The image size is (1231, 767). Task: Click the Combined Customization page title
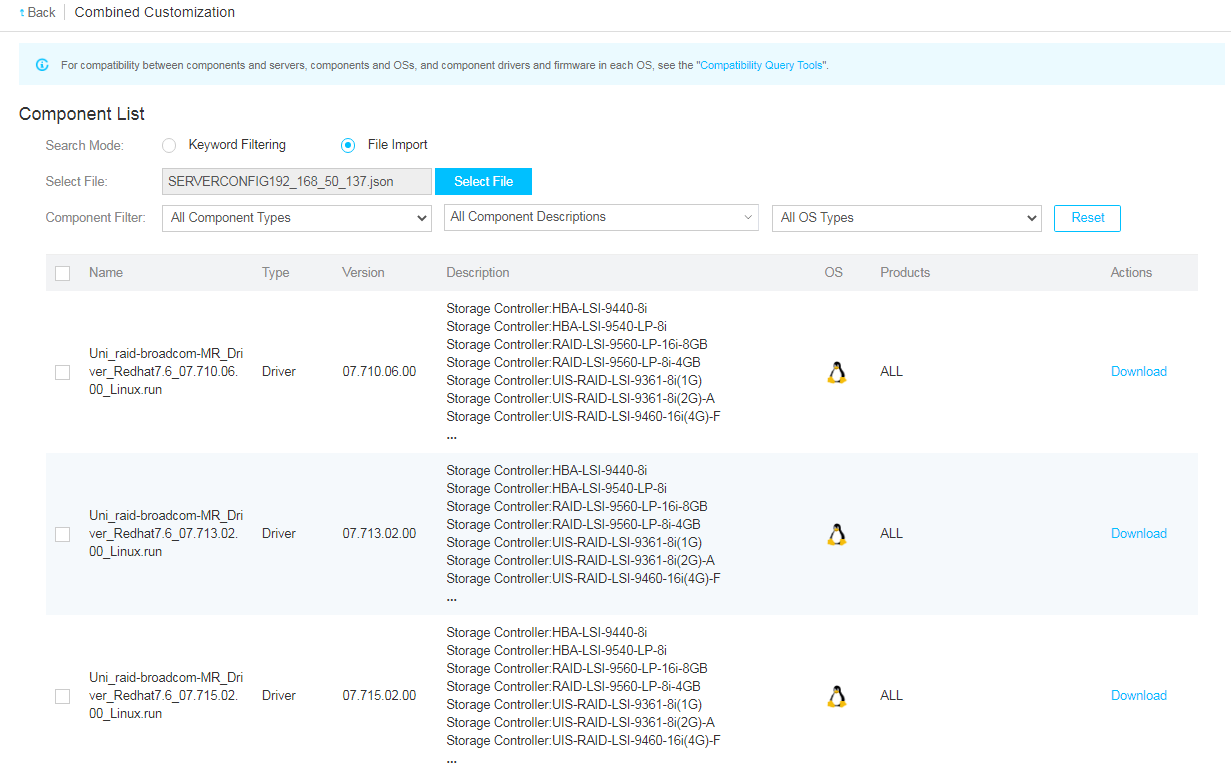click(x=155, y=12)
